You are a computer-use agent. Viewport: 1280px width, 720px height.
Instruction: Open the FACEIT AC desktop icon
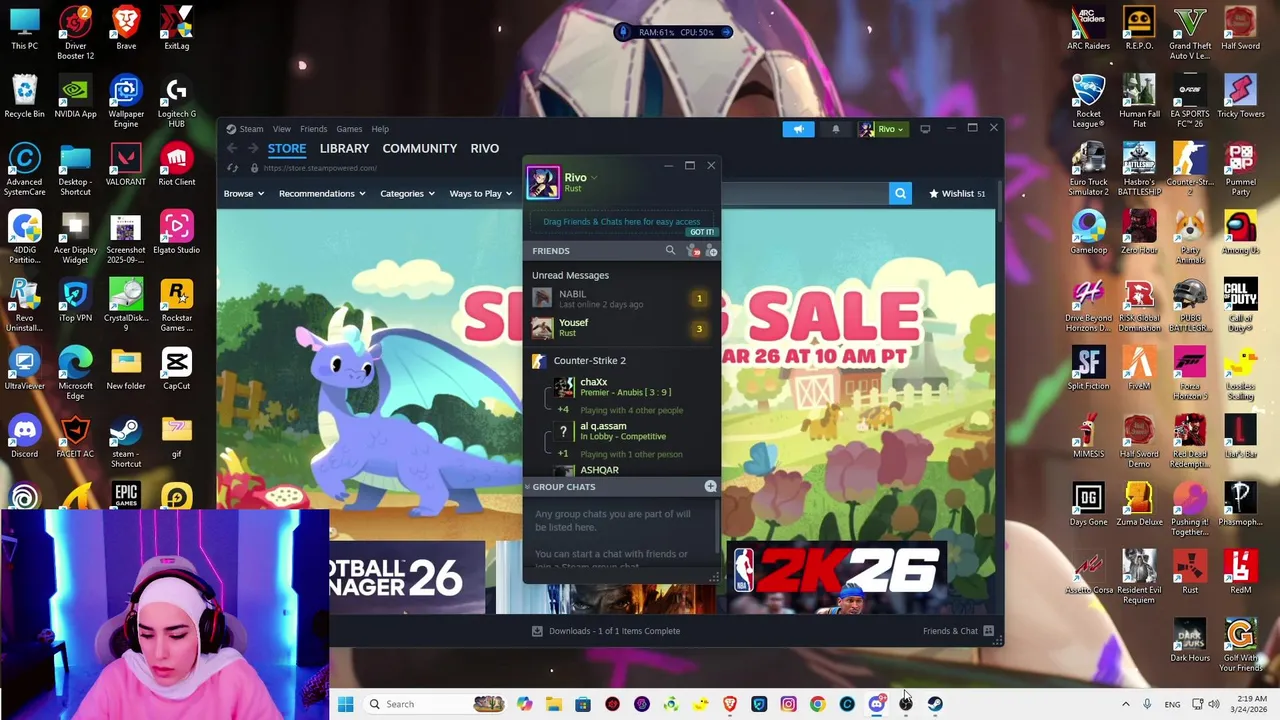[75, 437]
